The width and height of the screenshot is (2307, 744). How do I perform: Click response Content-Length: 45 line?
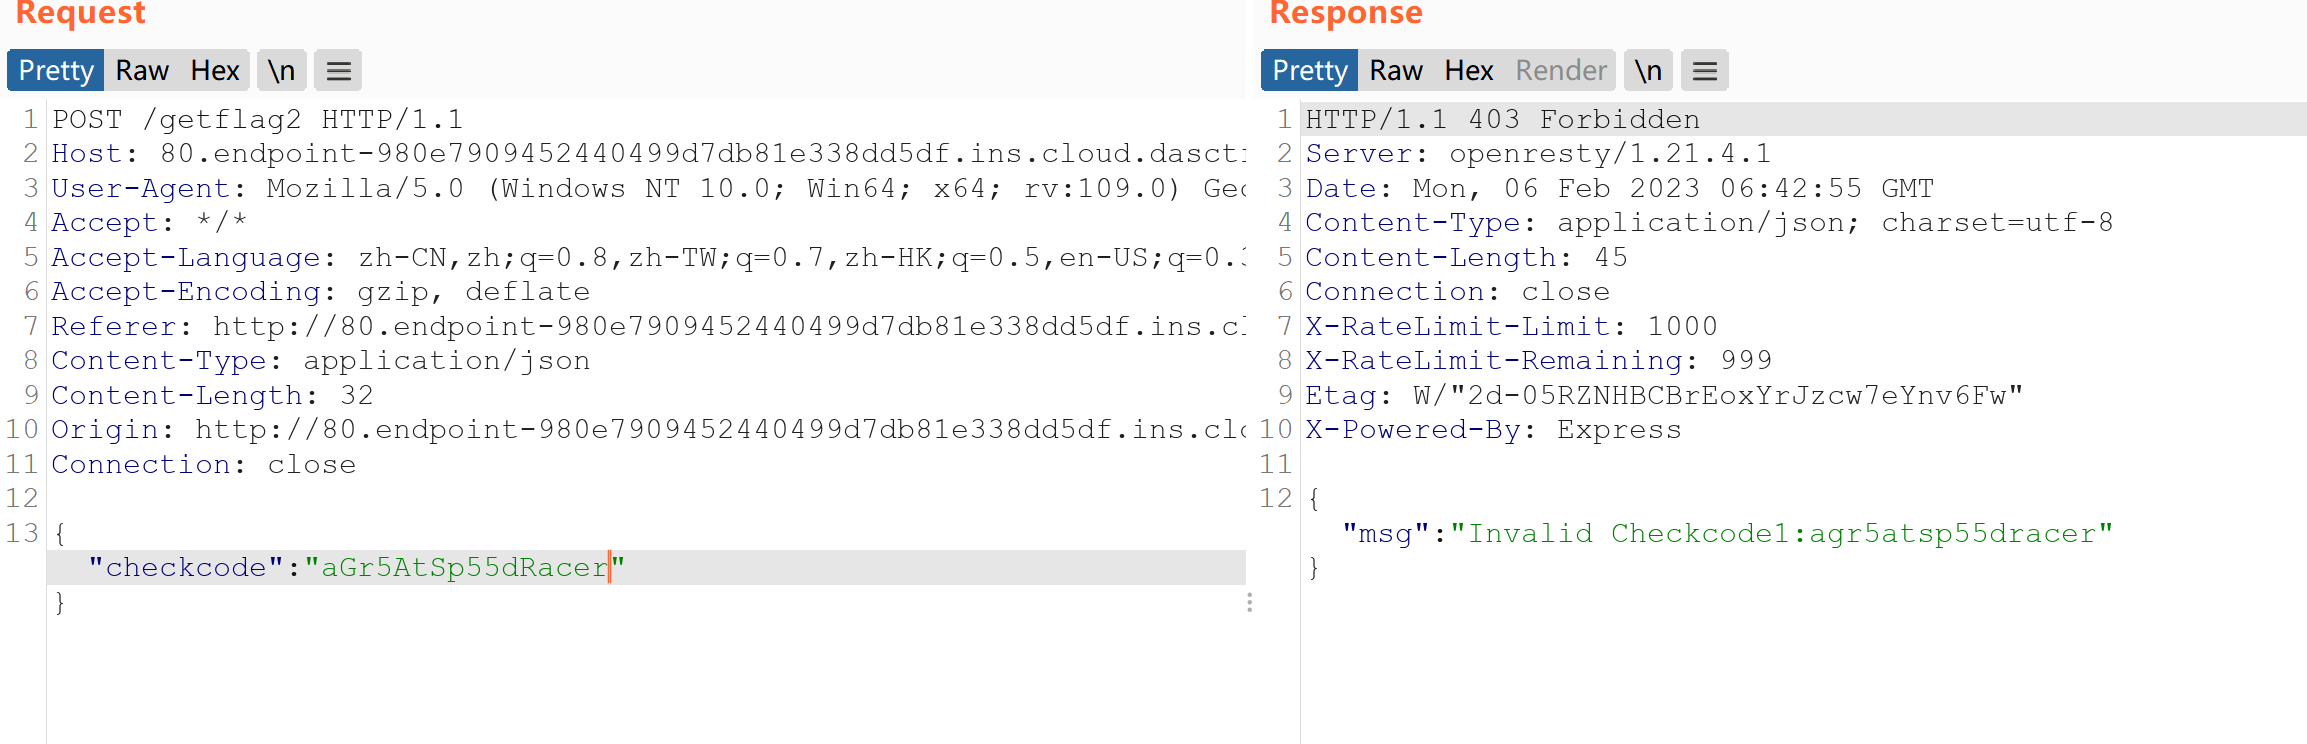tap(1466, 258)
